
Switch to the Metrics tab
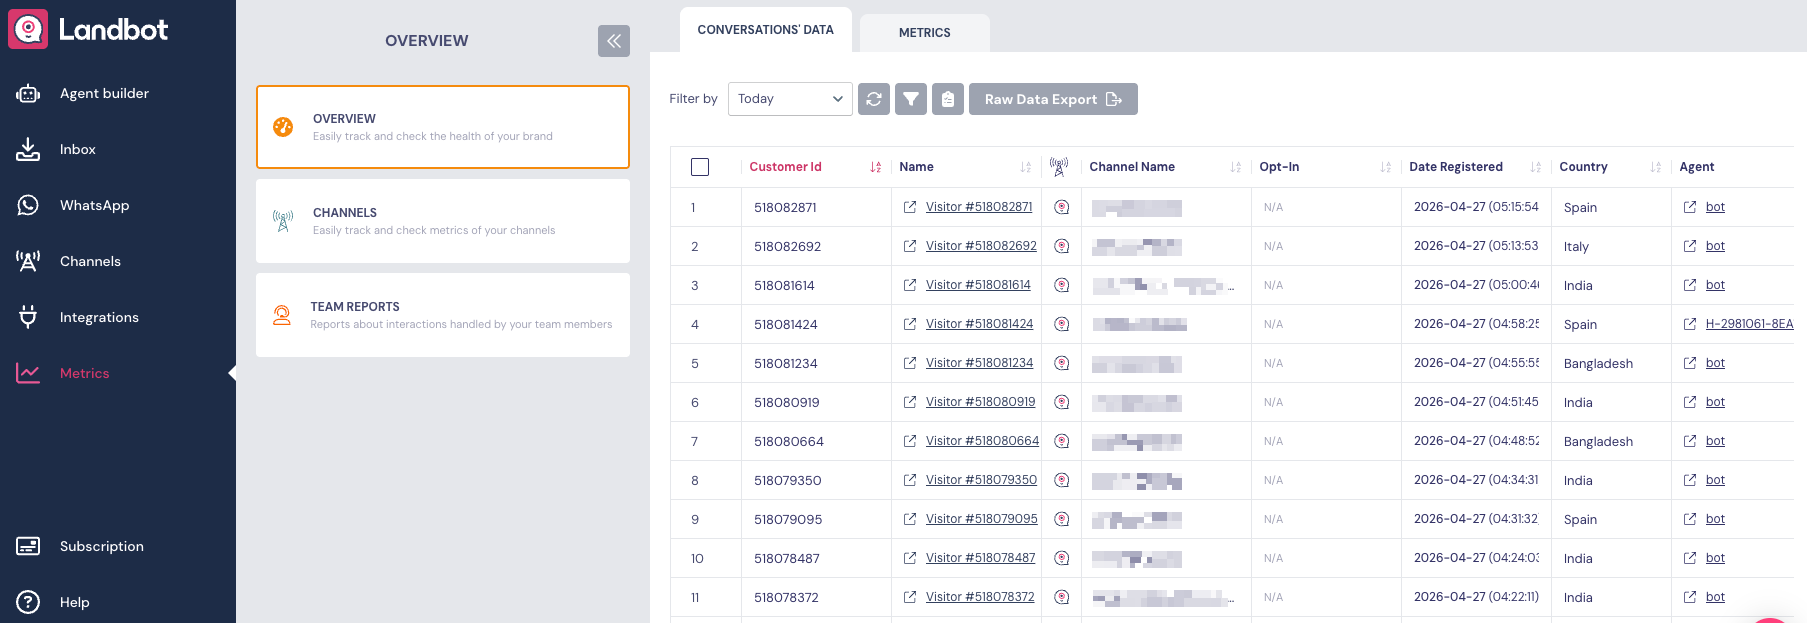coord(924,33)
